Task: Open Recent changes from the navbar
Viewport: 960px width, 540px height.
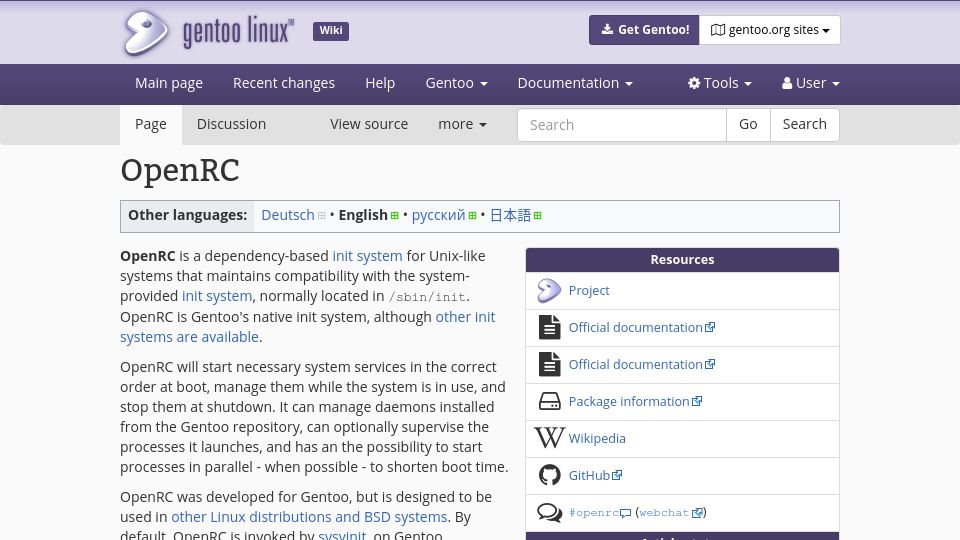Action: click(284, 83)
